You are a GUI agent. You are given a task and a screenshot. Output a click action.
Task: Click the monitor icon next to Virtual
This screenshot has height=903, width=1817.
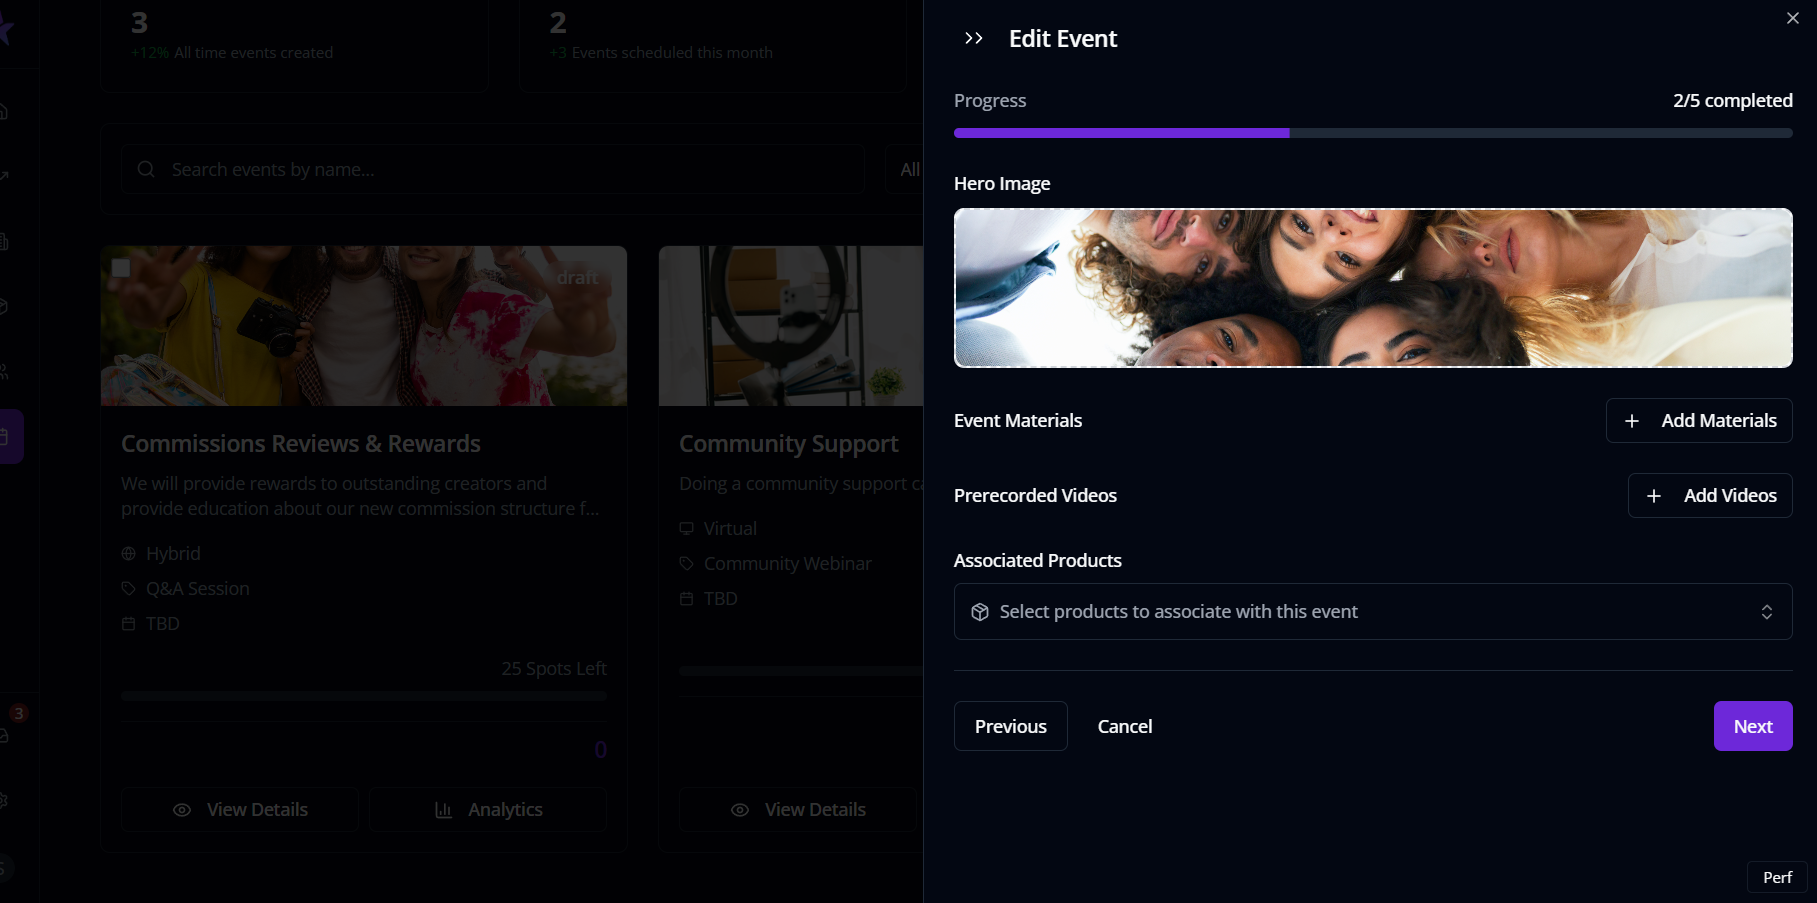tap(686, 529)
